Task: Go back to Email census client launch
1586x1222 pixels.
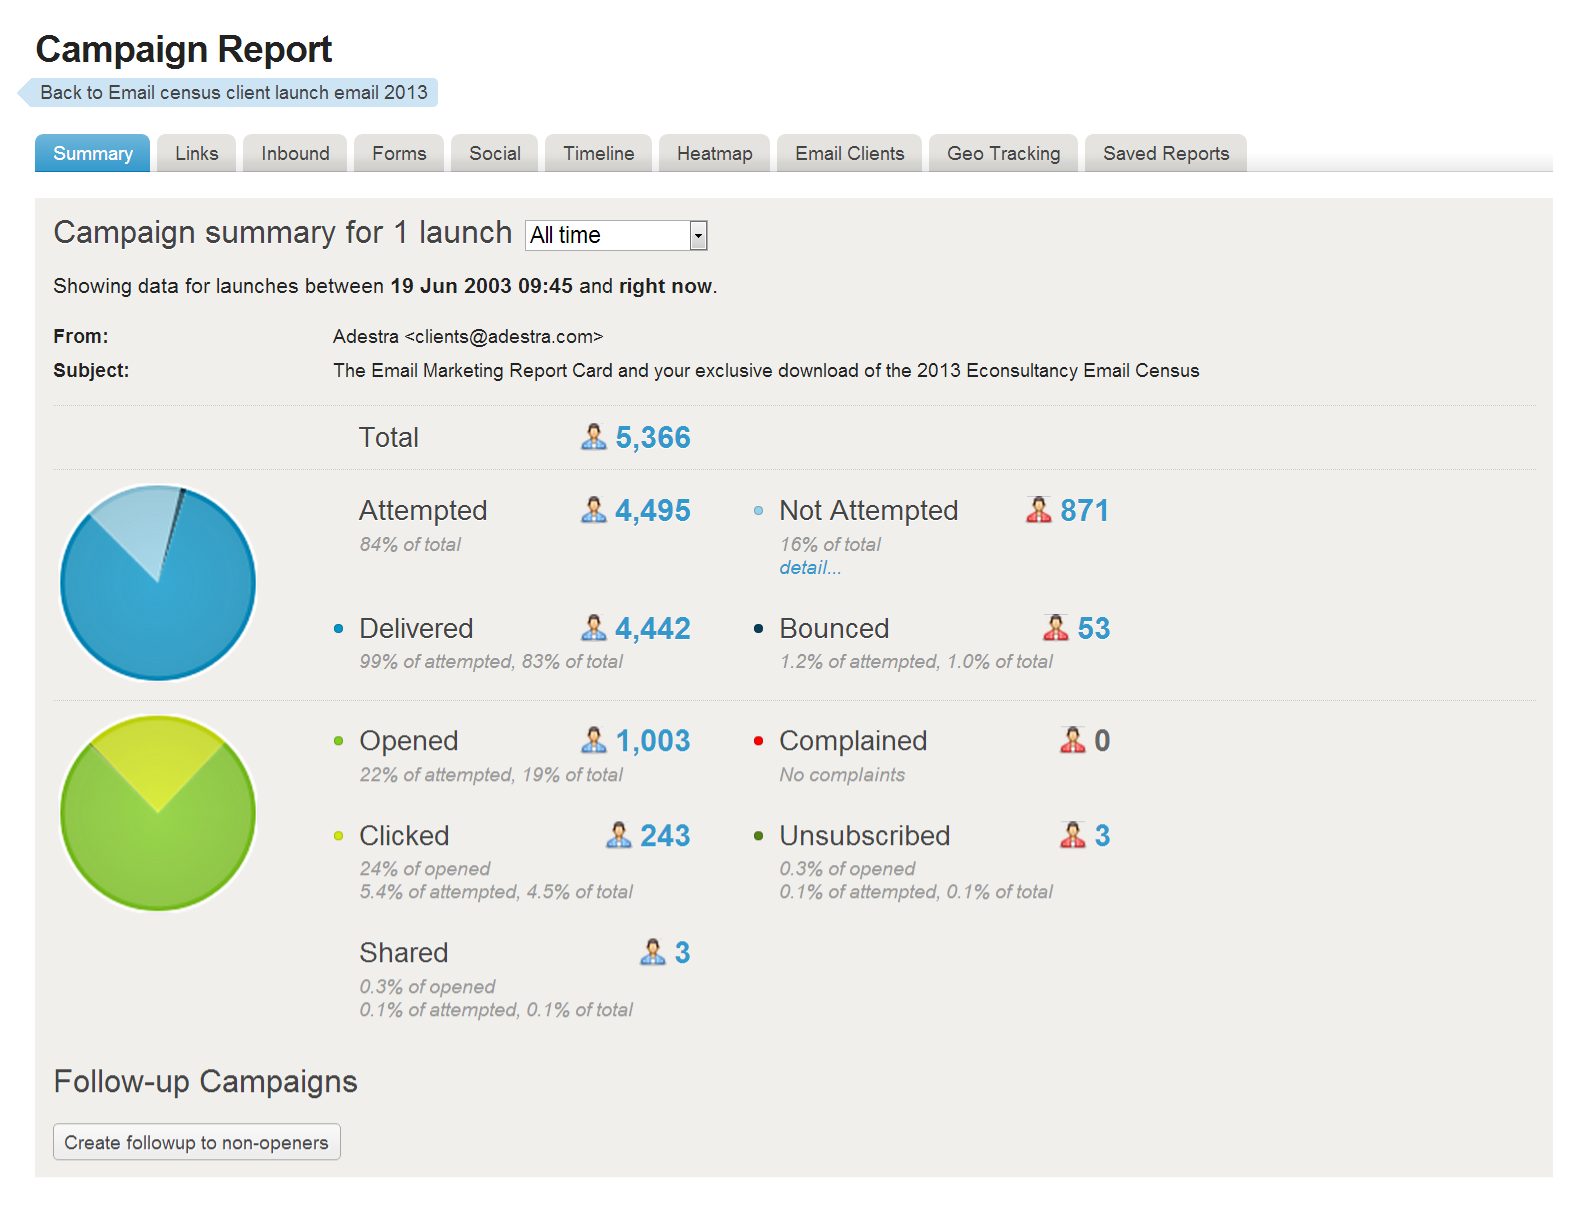Action: 232,93
